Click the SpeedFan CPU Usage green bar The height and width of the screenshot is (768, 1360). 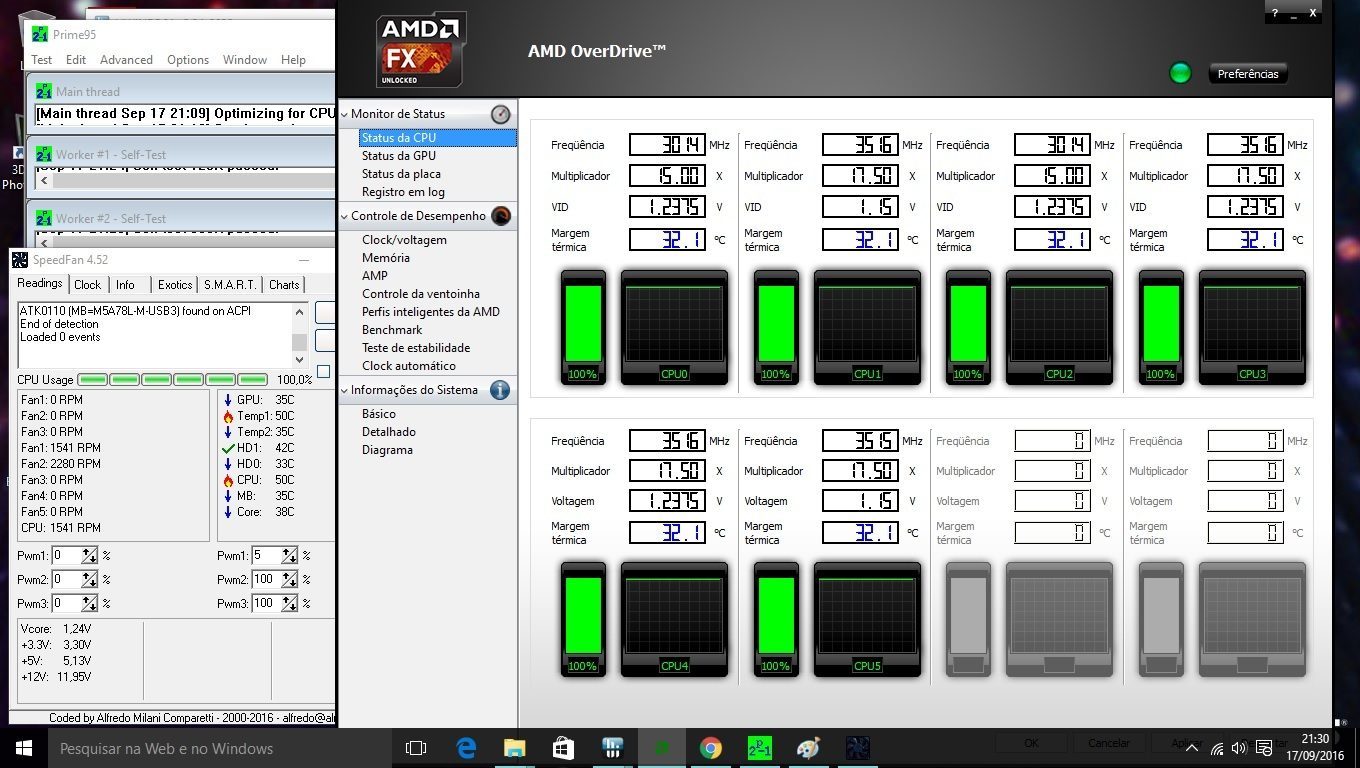tap(173, 380)
